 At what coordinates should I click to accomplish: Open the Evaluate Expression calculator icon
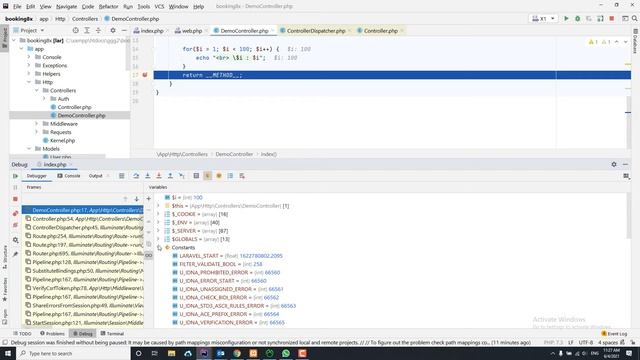(196, 176)
